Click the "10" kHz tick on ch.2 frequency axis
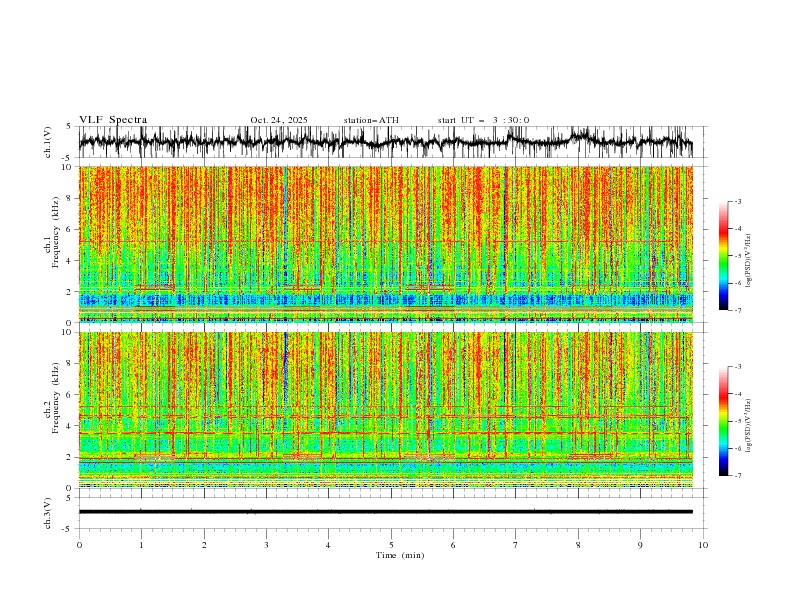 [68, 332]
